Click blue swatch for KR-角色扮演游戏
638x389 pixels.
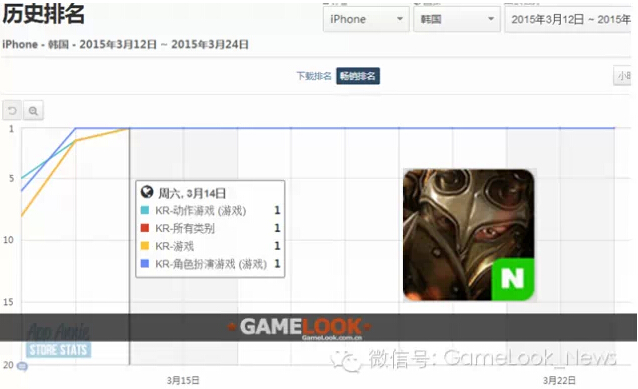tap(144, 264)
